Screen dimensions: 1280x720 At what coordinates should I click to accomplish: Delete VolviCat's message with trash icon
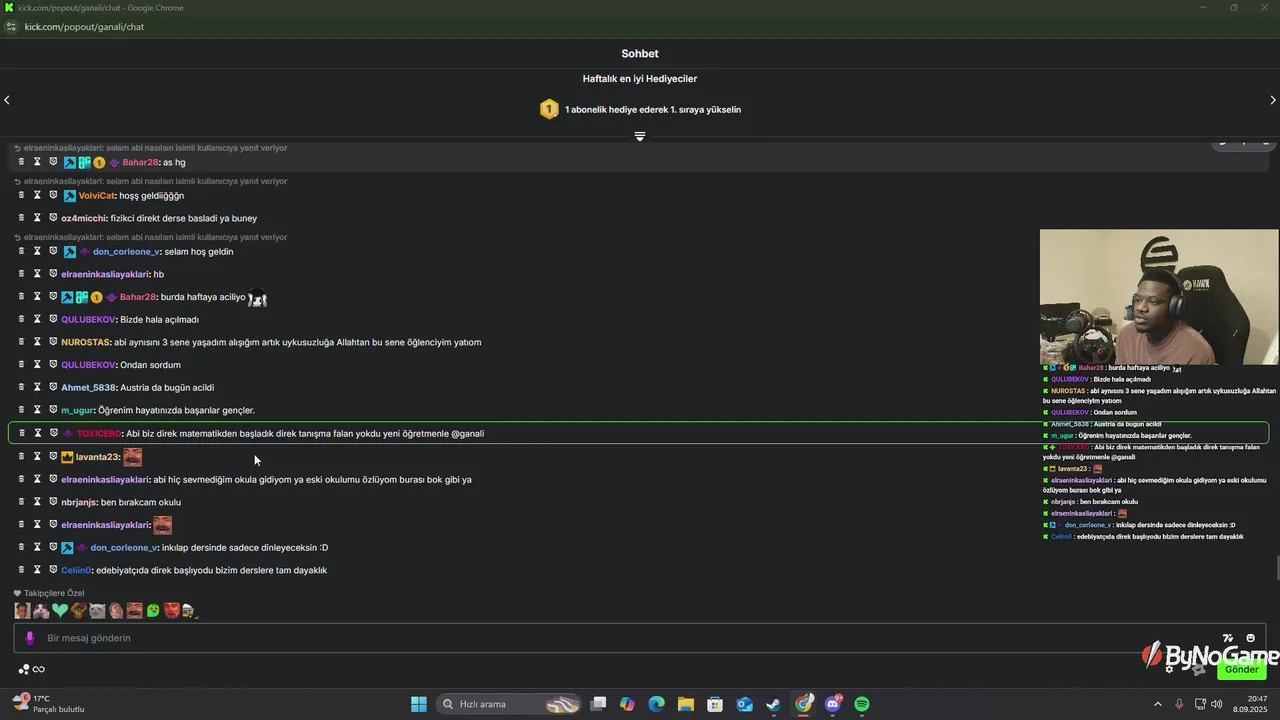[21, 195]
